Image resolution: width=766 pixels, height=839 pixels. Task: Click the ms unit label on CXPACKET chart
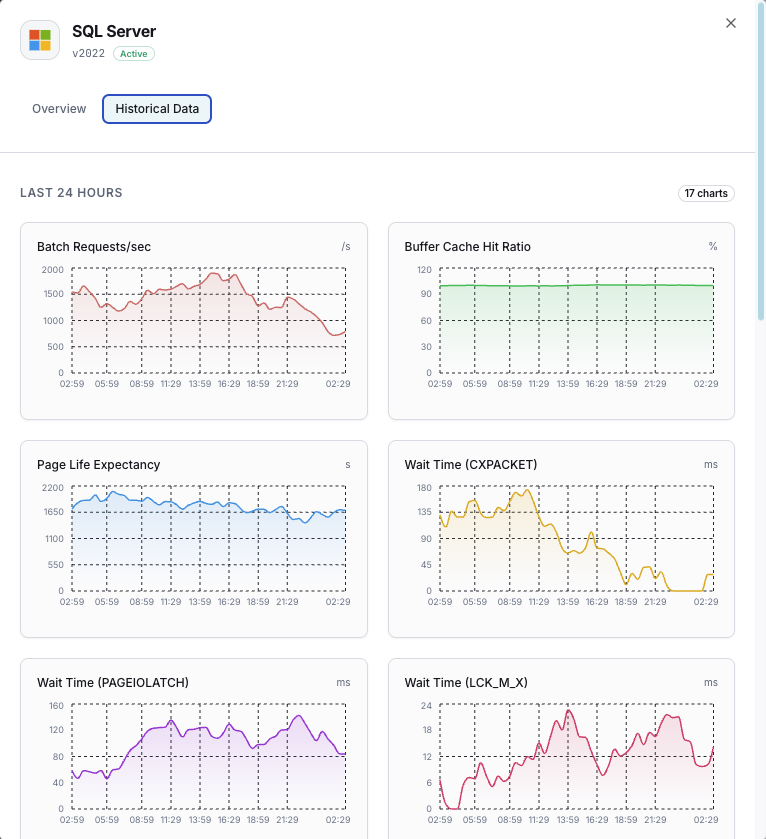tap(710, 464)
